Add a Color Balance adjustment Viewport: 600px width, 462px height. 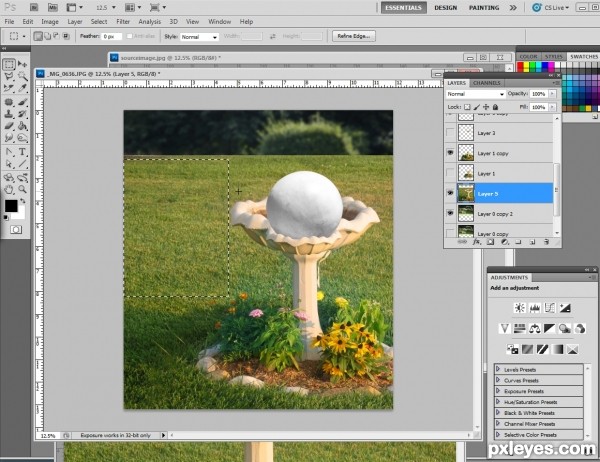tap(535, 328)
